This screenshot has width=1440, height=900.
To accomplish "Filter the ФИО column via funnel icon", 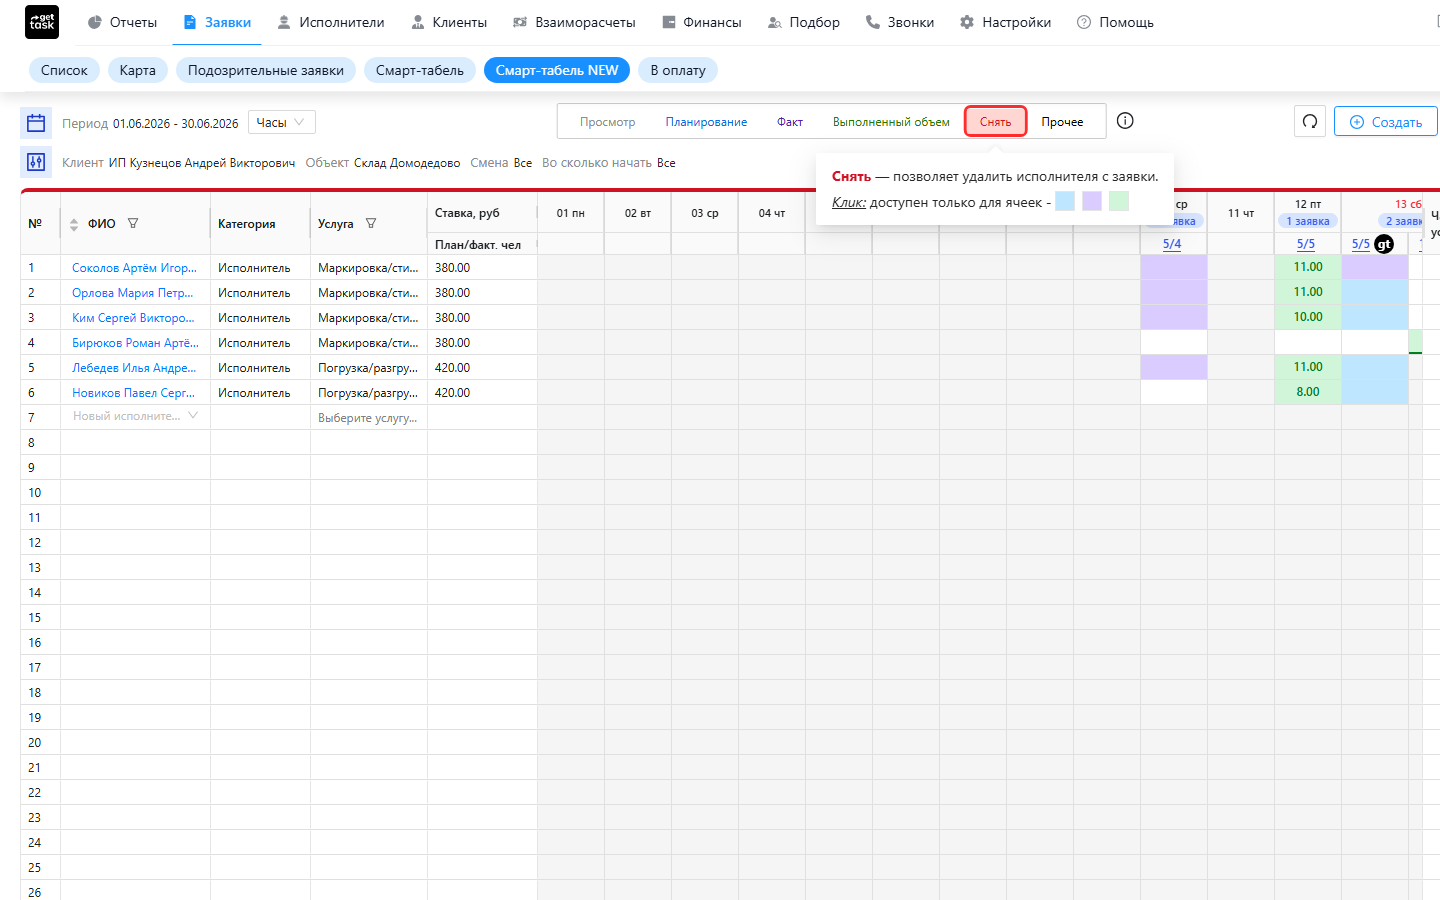I will (133, 224).
